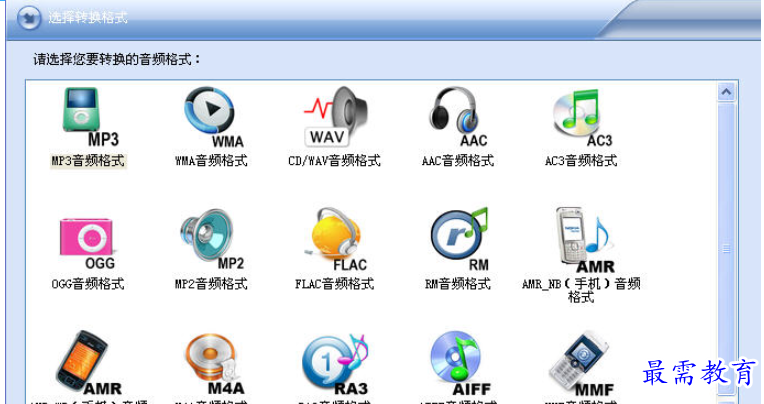Viewport: 764px width, 404px height.
Task: Click the RM音频格式 label
Action: pos(458,284)
